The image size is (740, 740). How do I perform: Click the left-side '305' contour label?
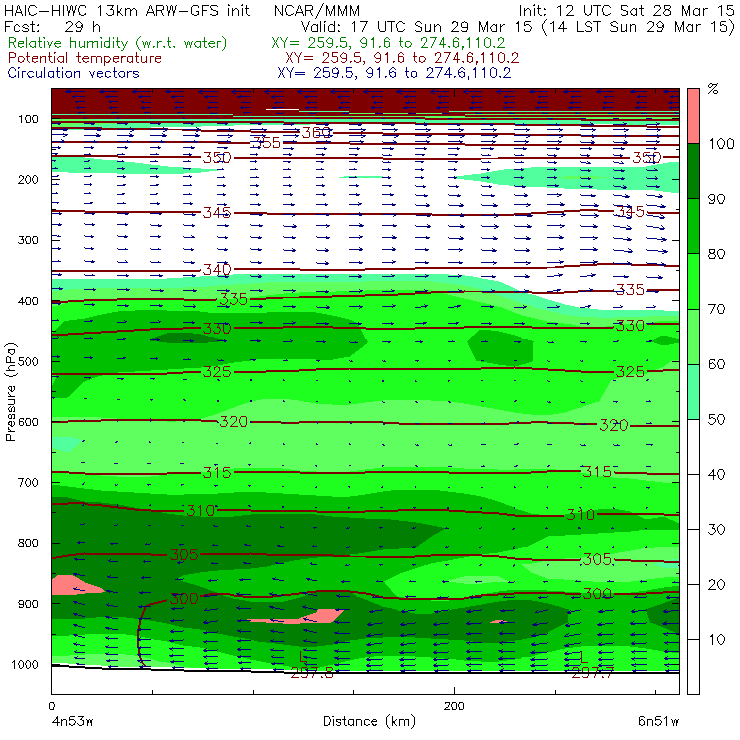[184, 555]
